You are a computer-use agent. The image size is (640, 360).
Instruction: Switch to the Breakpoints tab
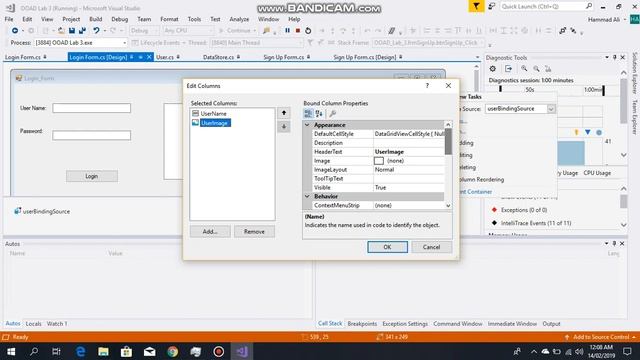(362, 324)
